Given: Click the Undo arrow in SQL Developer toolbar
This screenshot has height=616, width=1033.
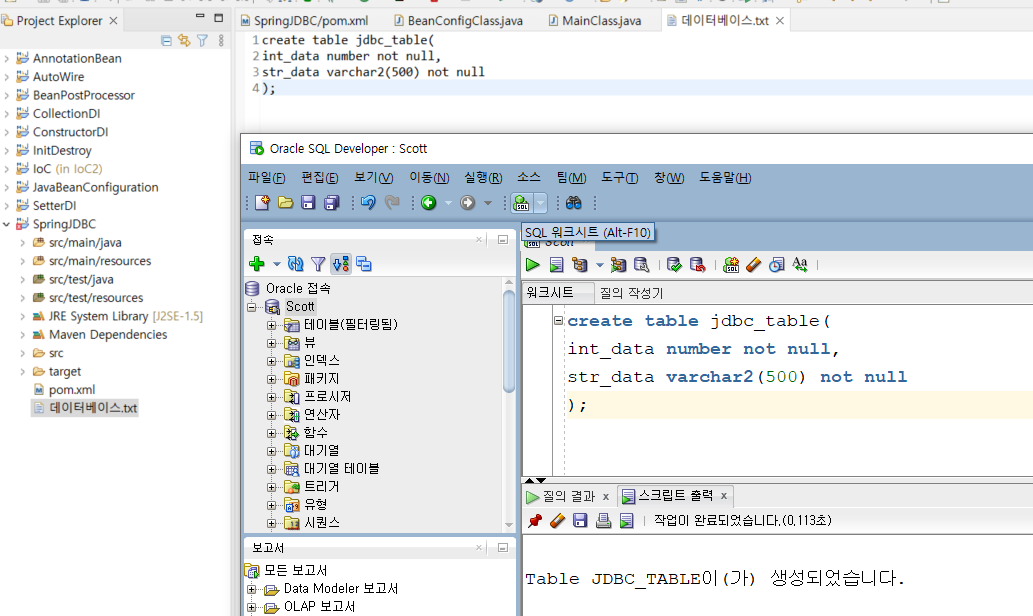Looking at the screenshot, I should click(368, 202).
